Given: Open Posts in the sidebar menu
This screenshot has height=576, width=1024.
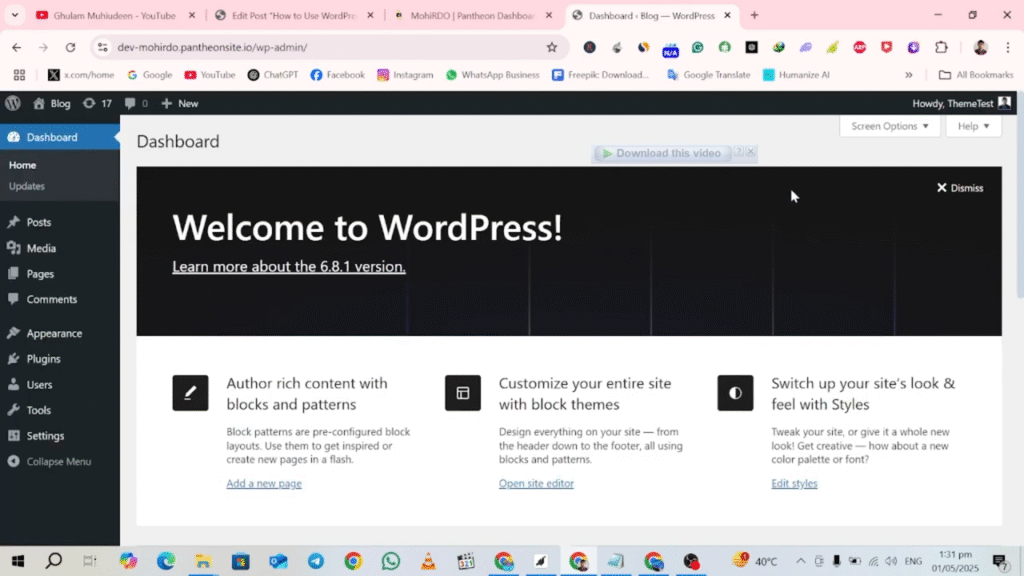Looking at the screenshot, I should [x=39, y=222].
